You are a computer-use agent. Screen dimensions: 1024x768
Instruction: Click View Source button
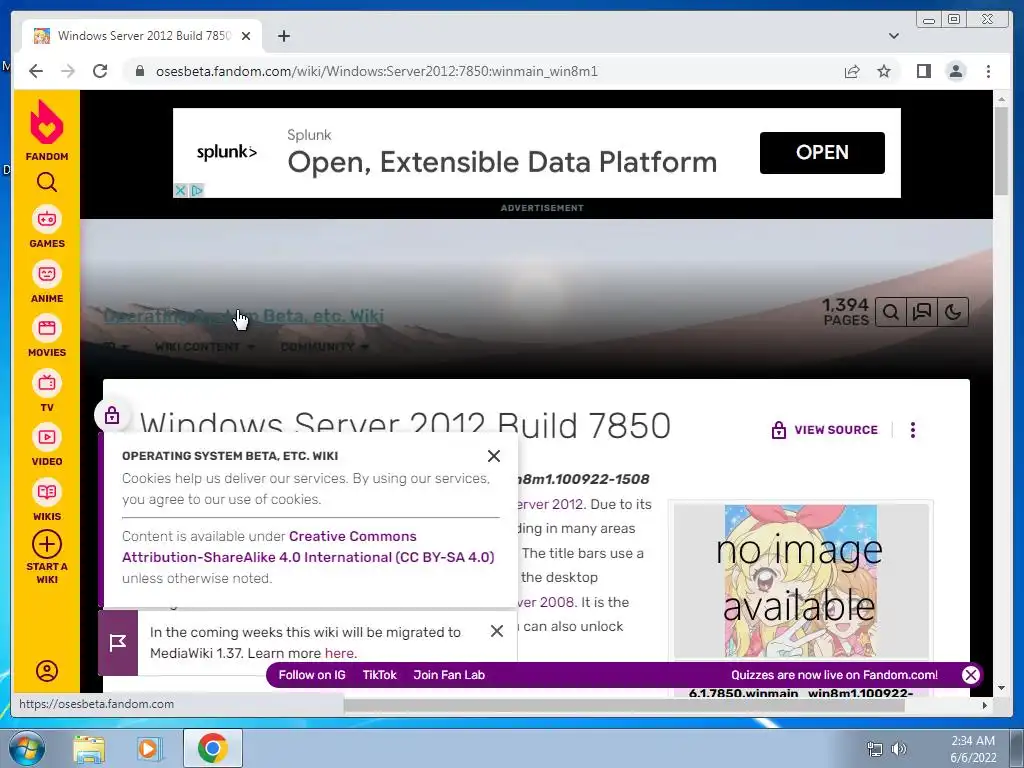[825, 430]
